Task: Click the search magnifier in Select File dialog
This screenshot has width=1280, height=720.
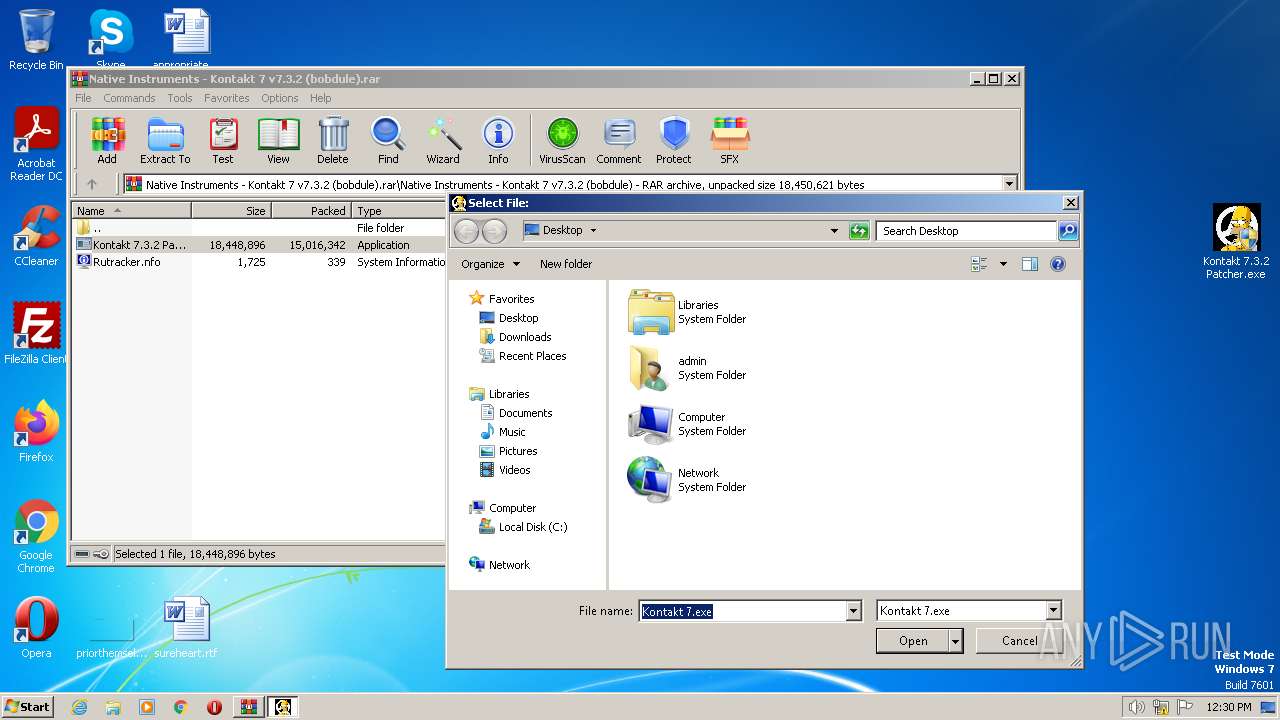Action: coord(1068,231)
